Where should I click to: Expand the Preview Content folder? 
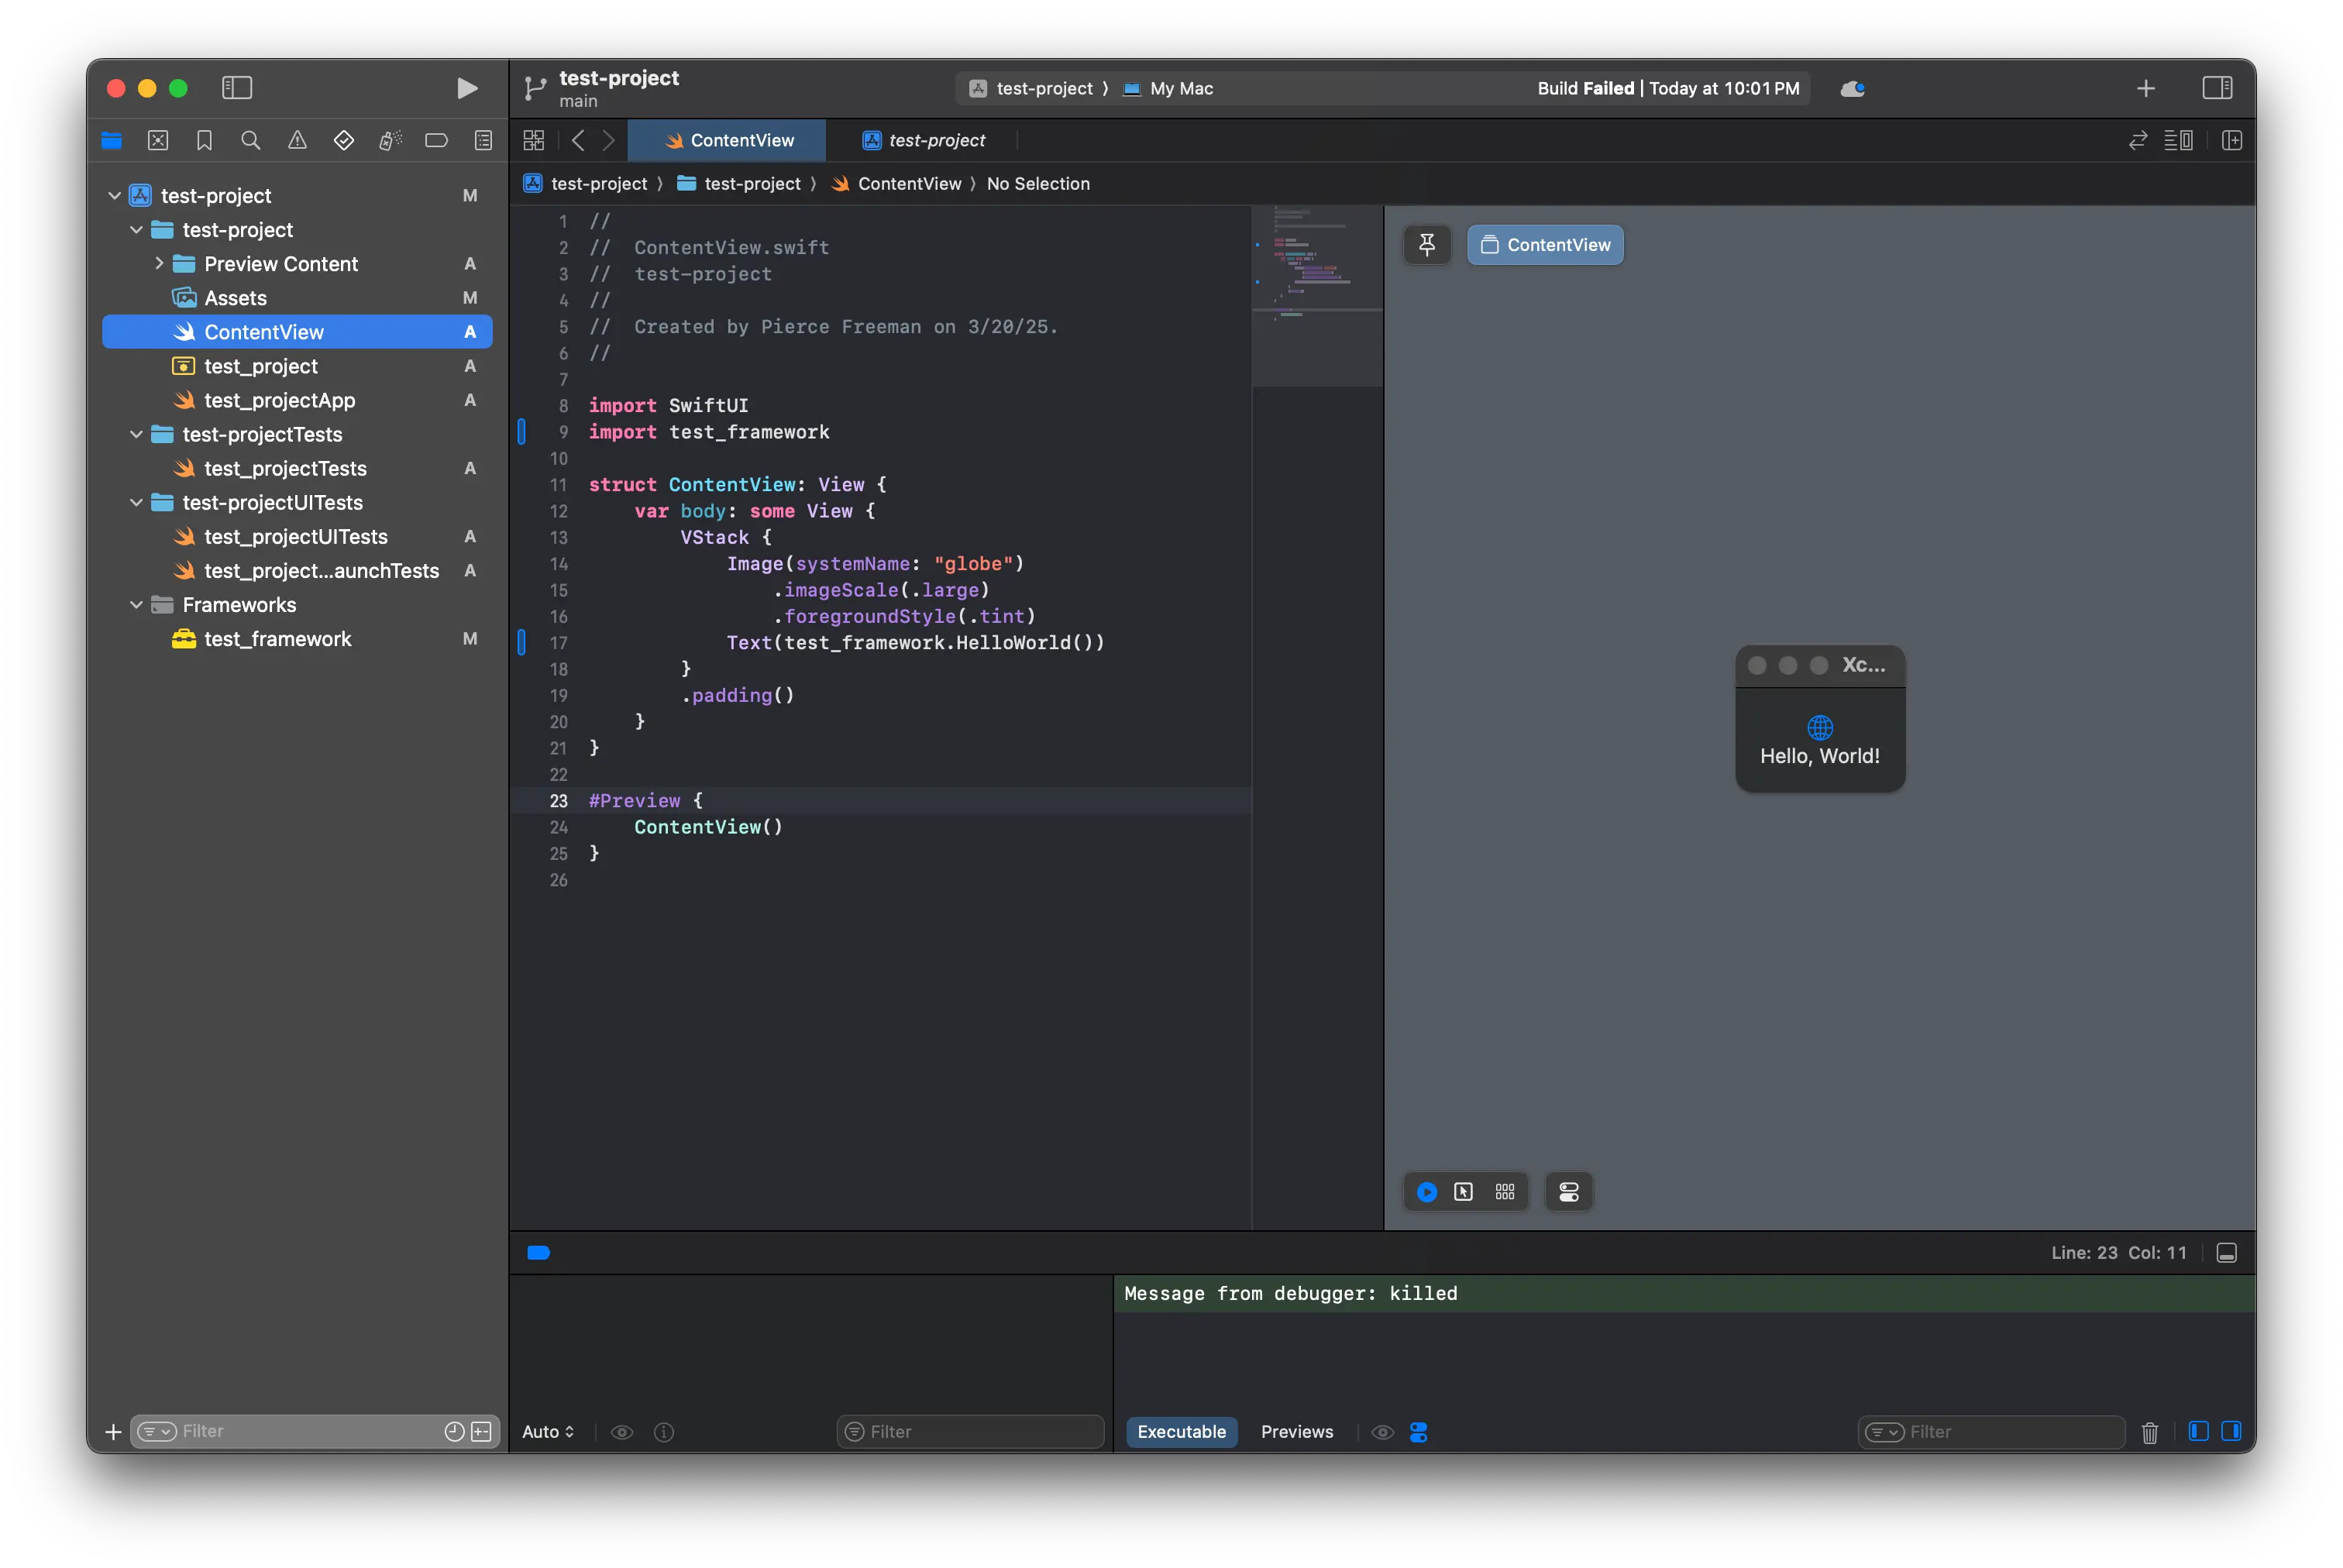pyautogui.click(x=158, y=263)
